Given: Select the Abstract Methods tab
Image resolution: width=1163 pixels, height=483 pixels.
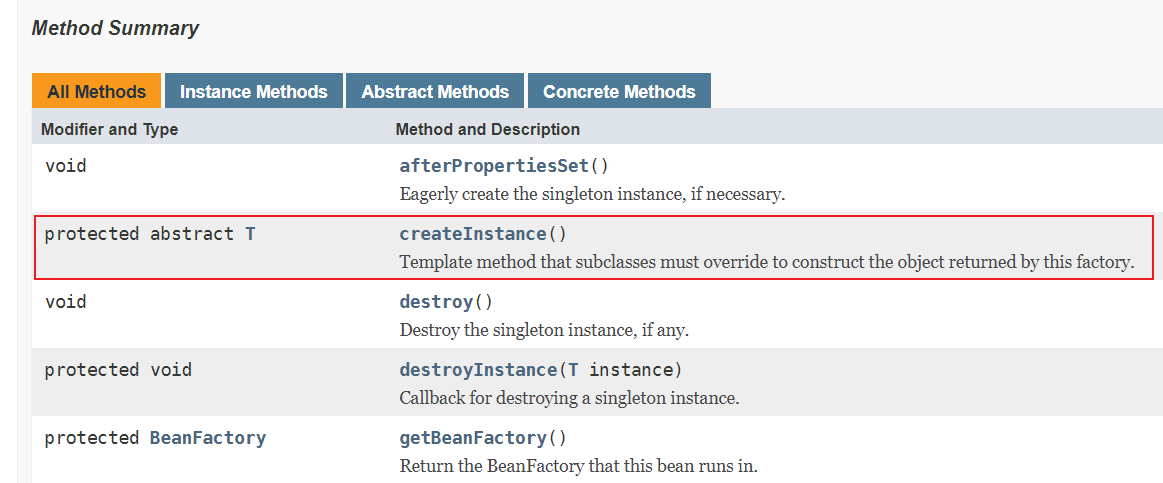Looking at the screenshot, I should [435, 91].
